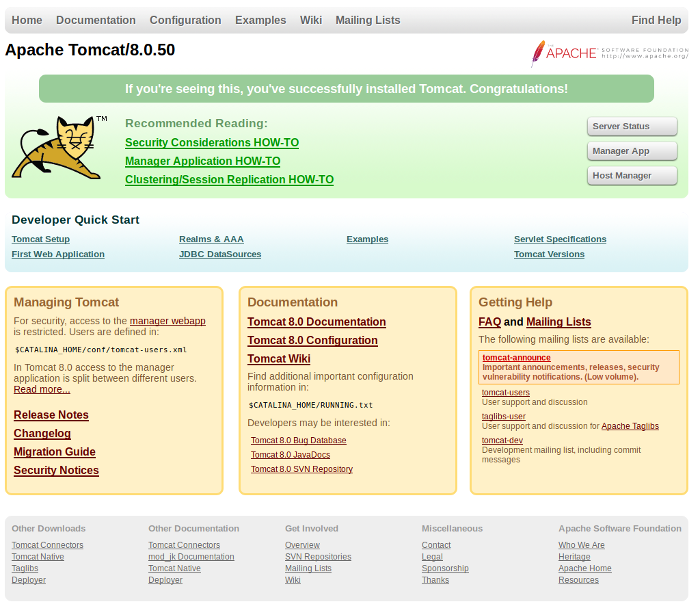Open Wiki in the top navigation bar

(311, 20)
